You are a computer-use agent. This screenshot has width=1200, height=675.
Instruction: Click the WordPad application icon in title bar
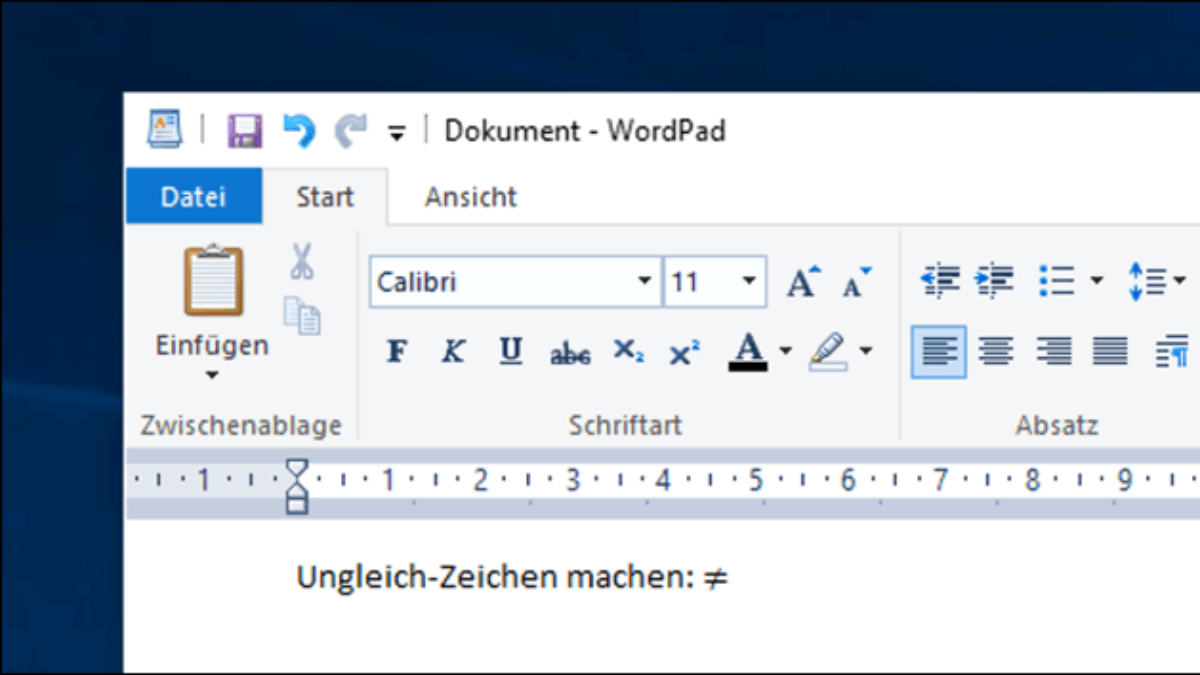coord(164,130)
